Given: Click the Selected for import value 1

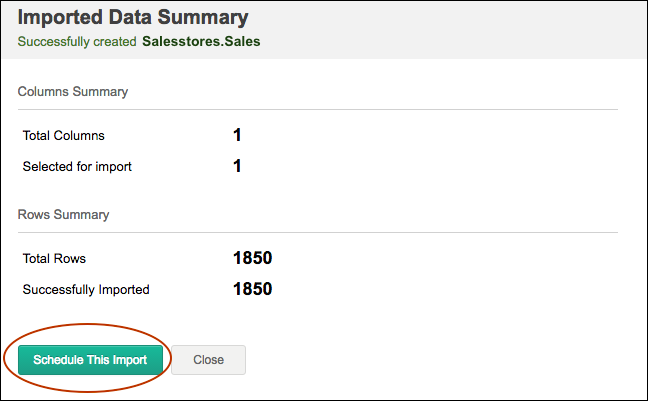Looking at the screenshot, I should tap(237, 166).
